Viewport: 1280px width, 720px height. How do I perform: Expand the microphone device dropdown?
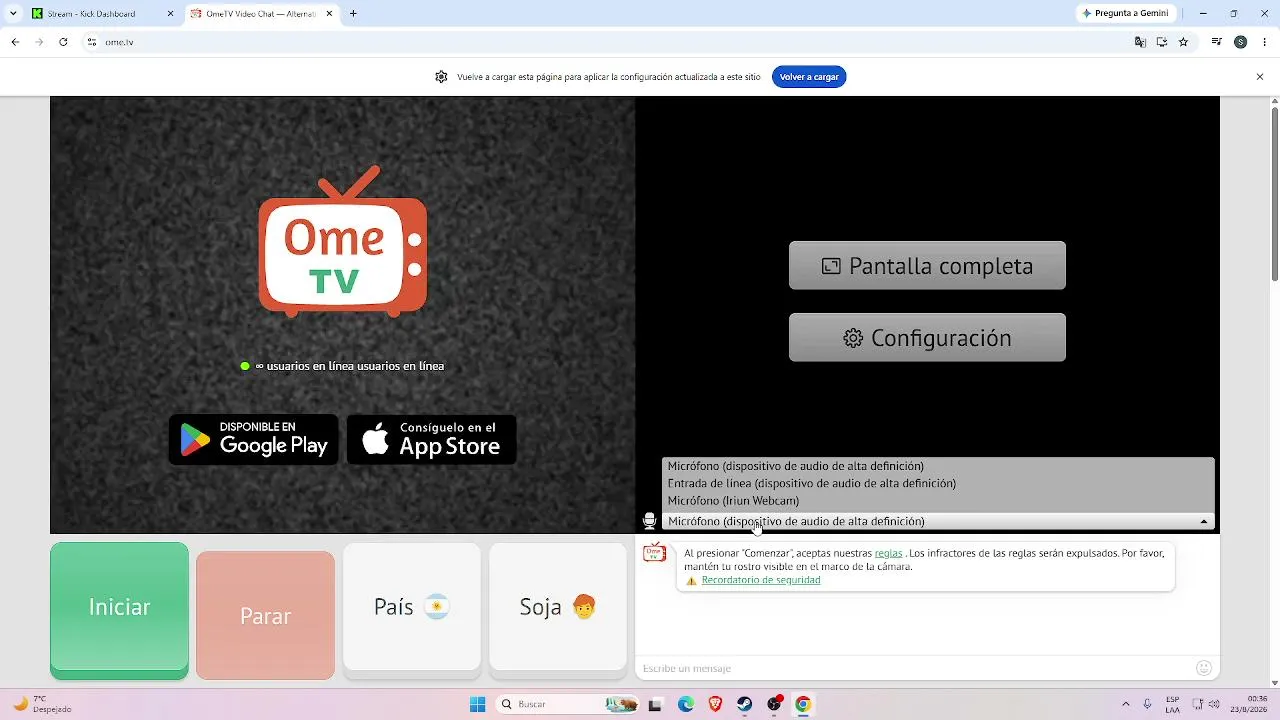pos(937,521)
